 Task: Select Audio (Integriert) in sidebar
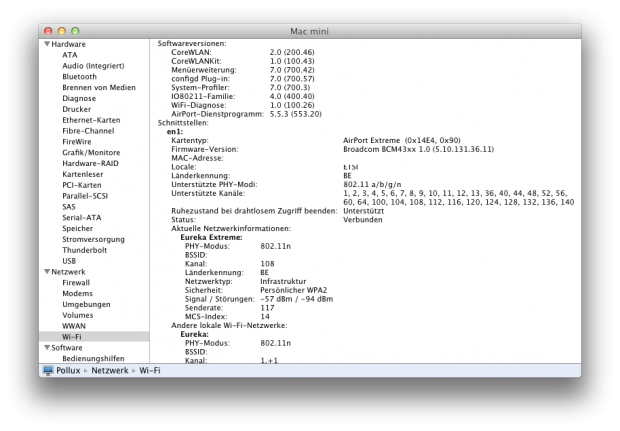coord(93,66)
